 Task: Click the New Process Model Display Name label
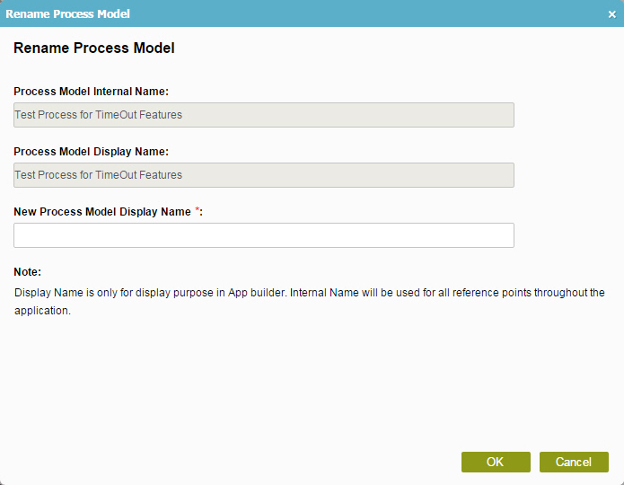(102, 212)
